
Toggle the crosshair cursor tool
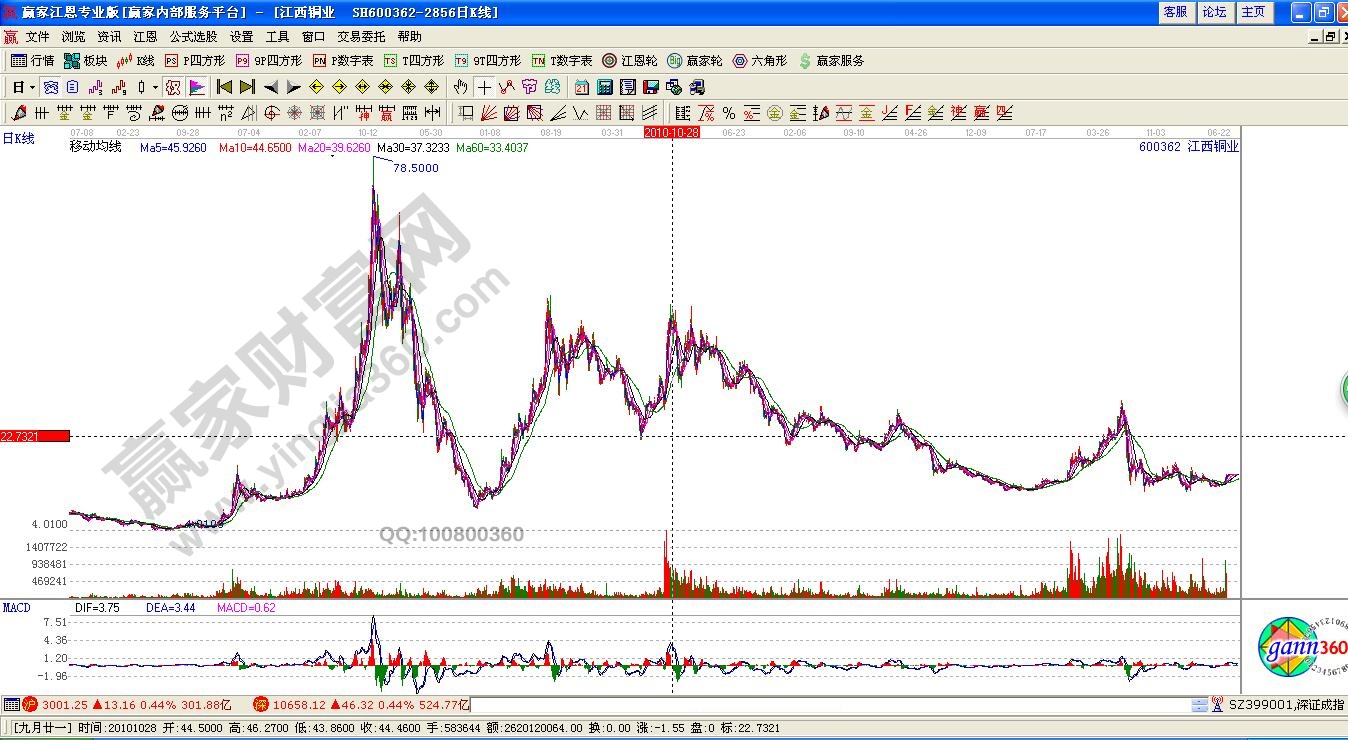pos(484,87)
